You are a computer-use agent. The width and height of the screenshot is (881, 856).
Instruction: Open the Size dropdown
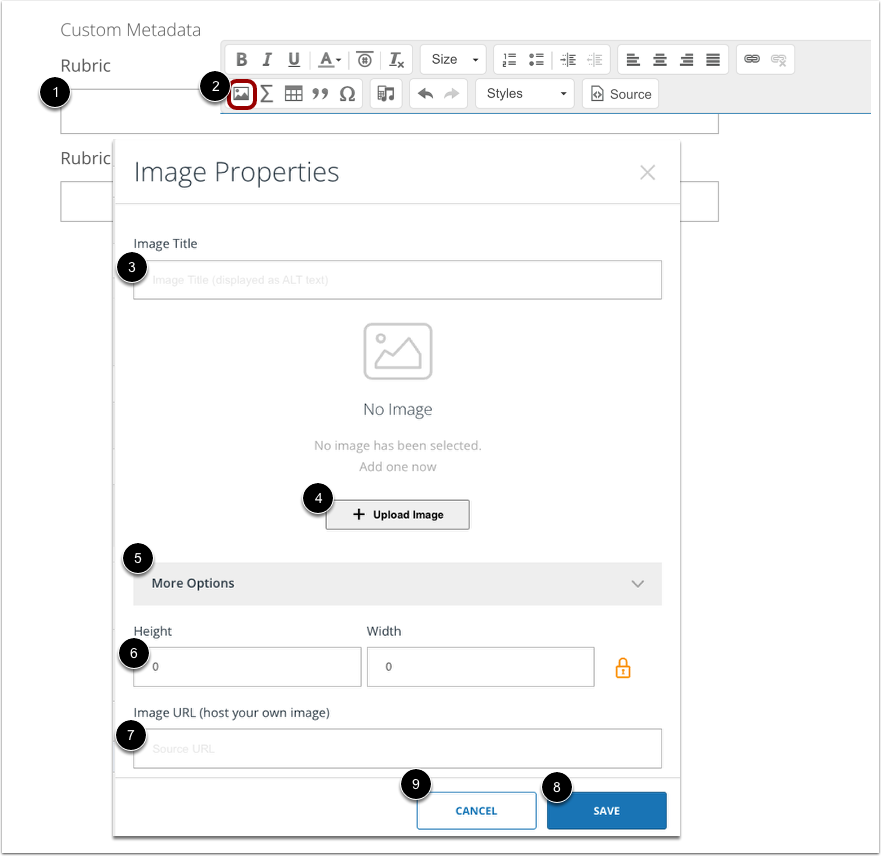(x=452, y=59)
